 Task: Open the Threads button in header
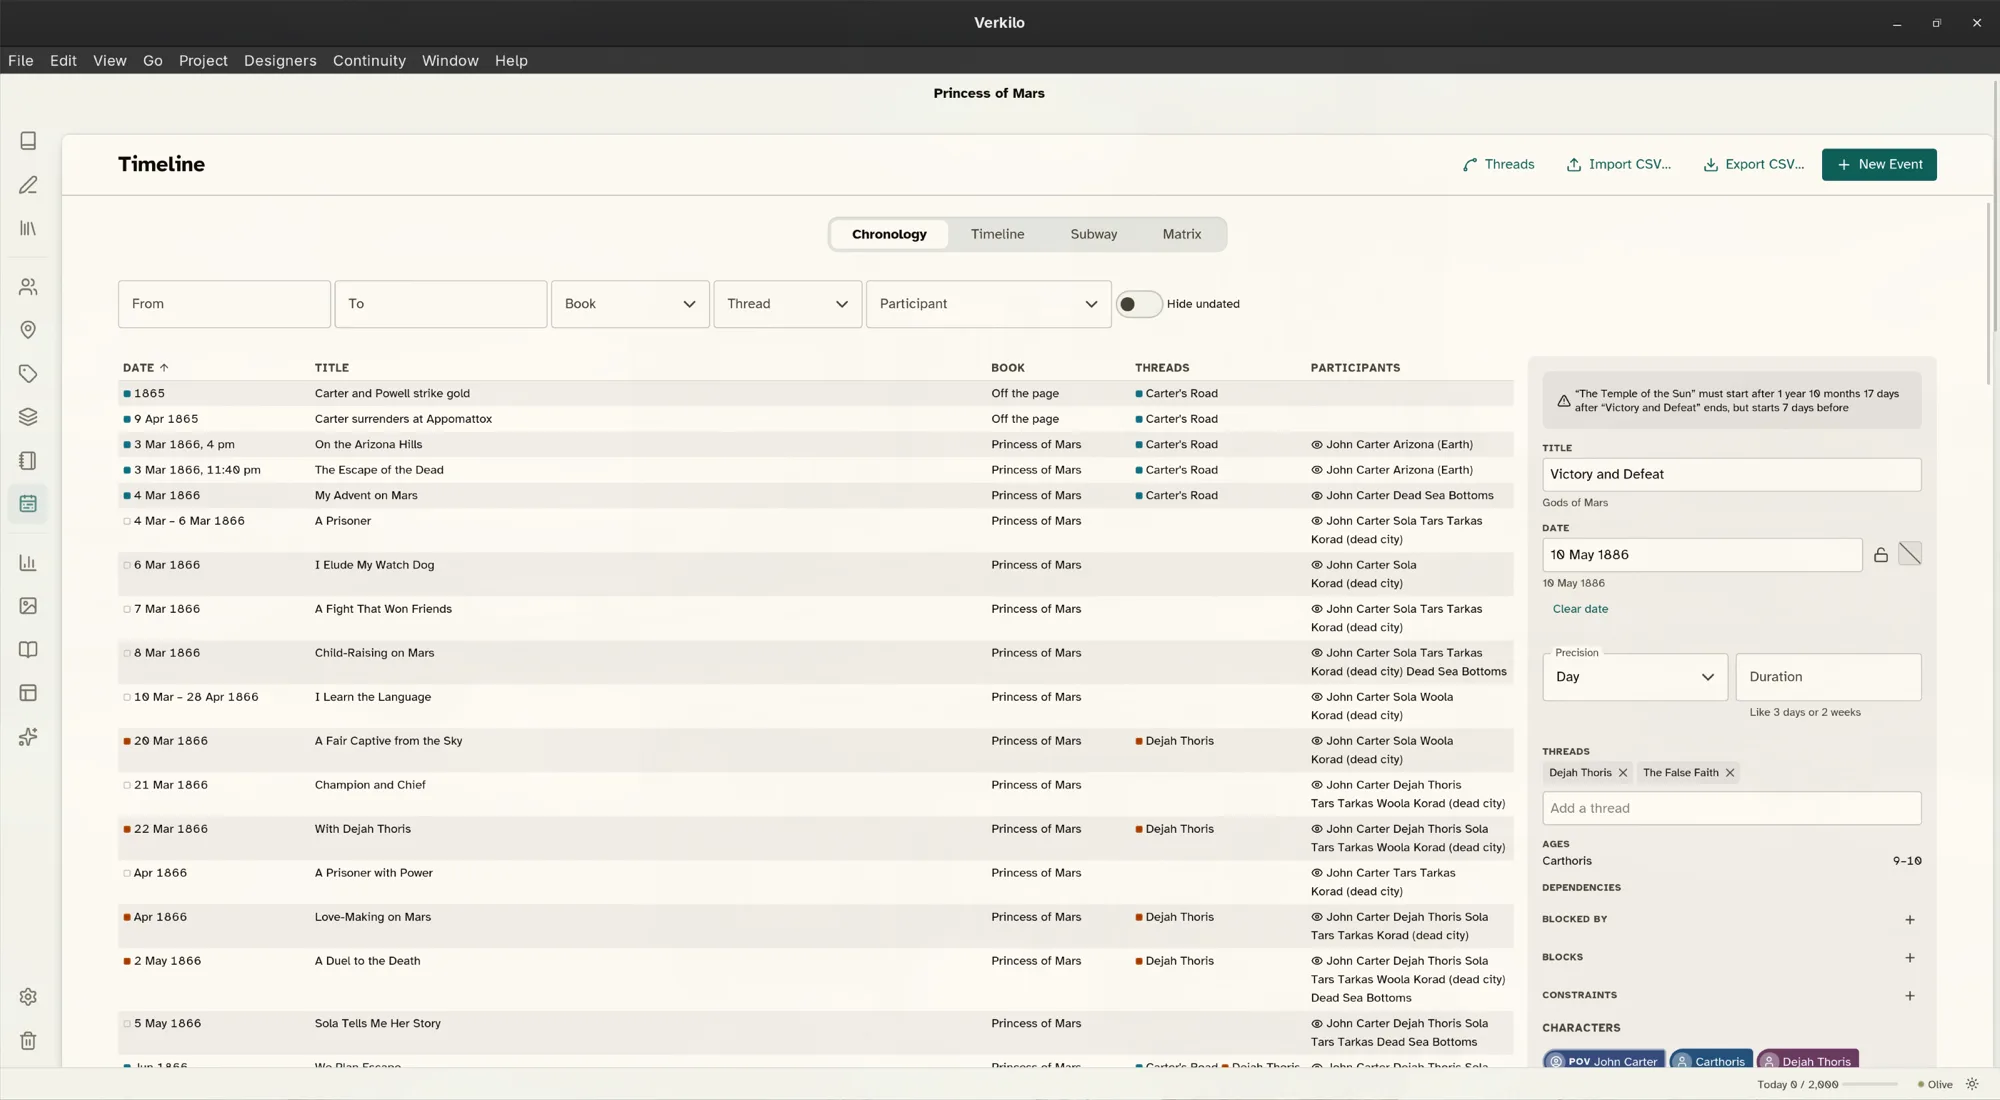(x=1498, y=165)
